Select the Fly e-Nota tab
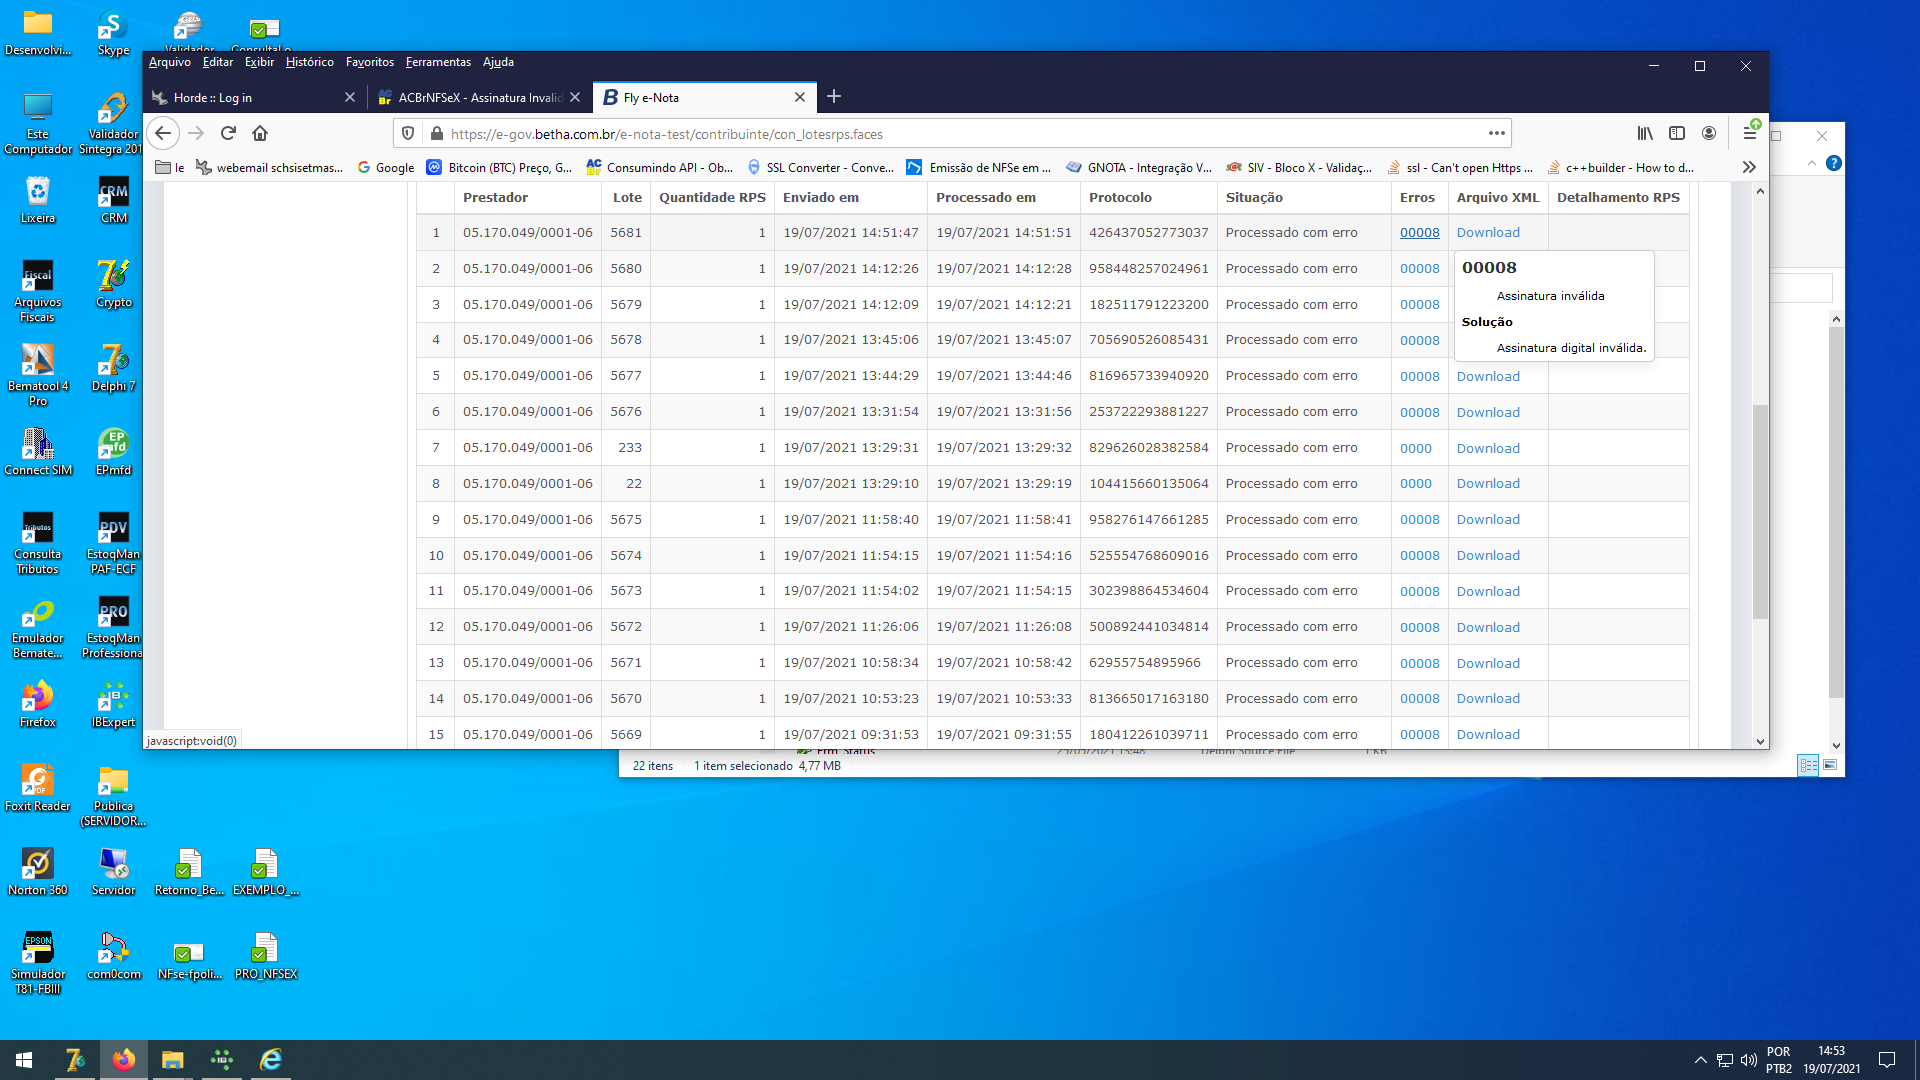 click(x=705, y=97)
